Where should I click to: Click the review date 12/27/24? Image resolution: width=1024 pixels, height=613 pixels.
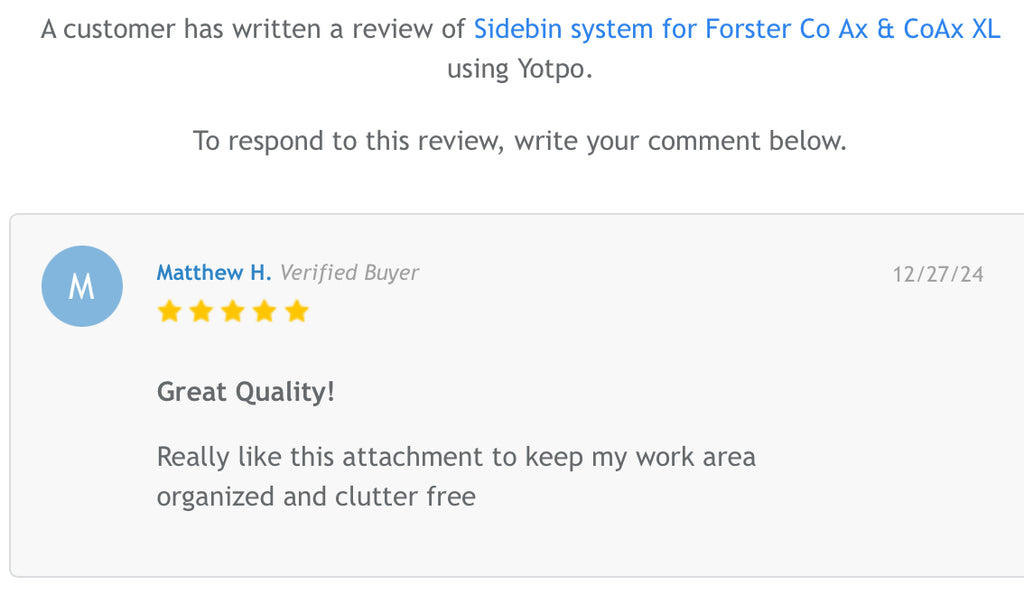(938, 274)
